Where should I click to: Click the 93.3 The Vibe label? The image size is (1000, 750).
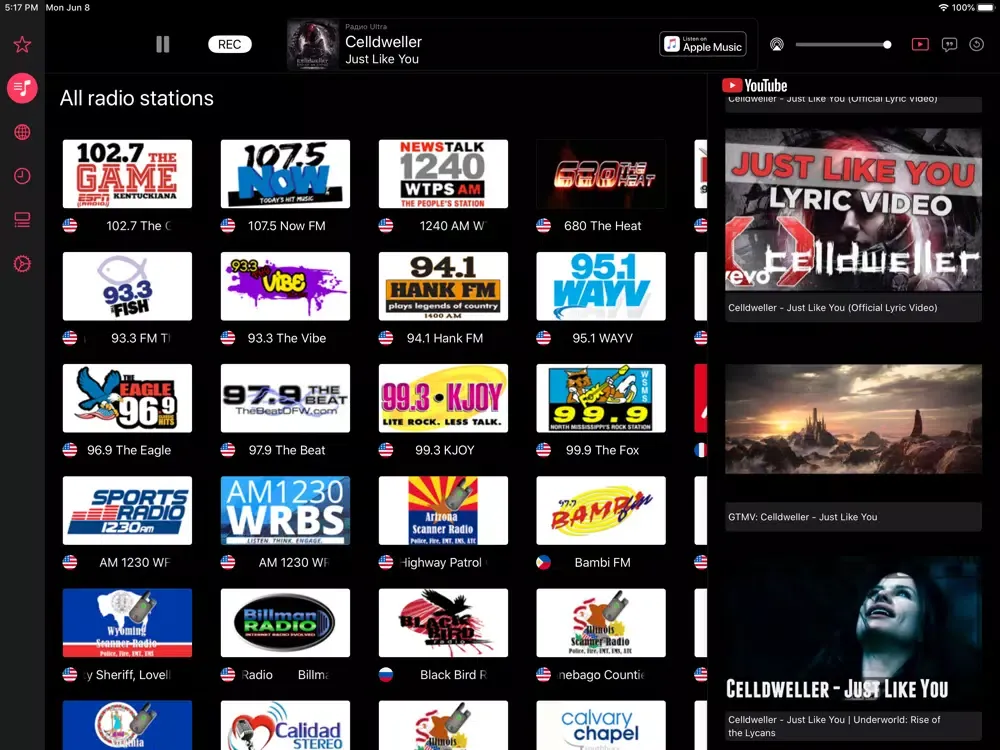pos(286,338)
